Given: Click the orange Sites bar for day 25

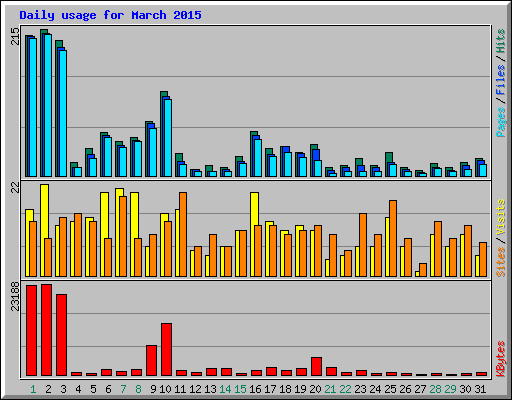Looking at the screenshot, I should coord(393,238).
